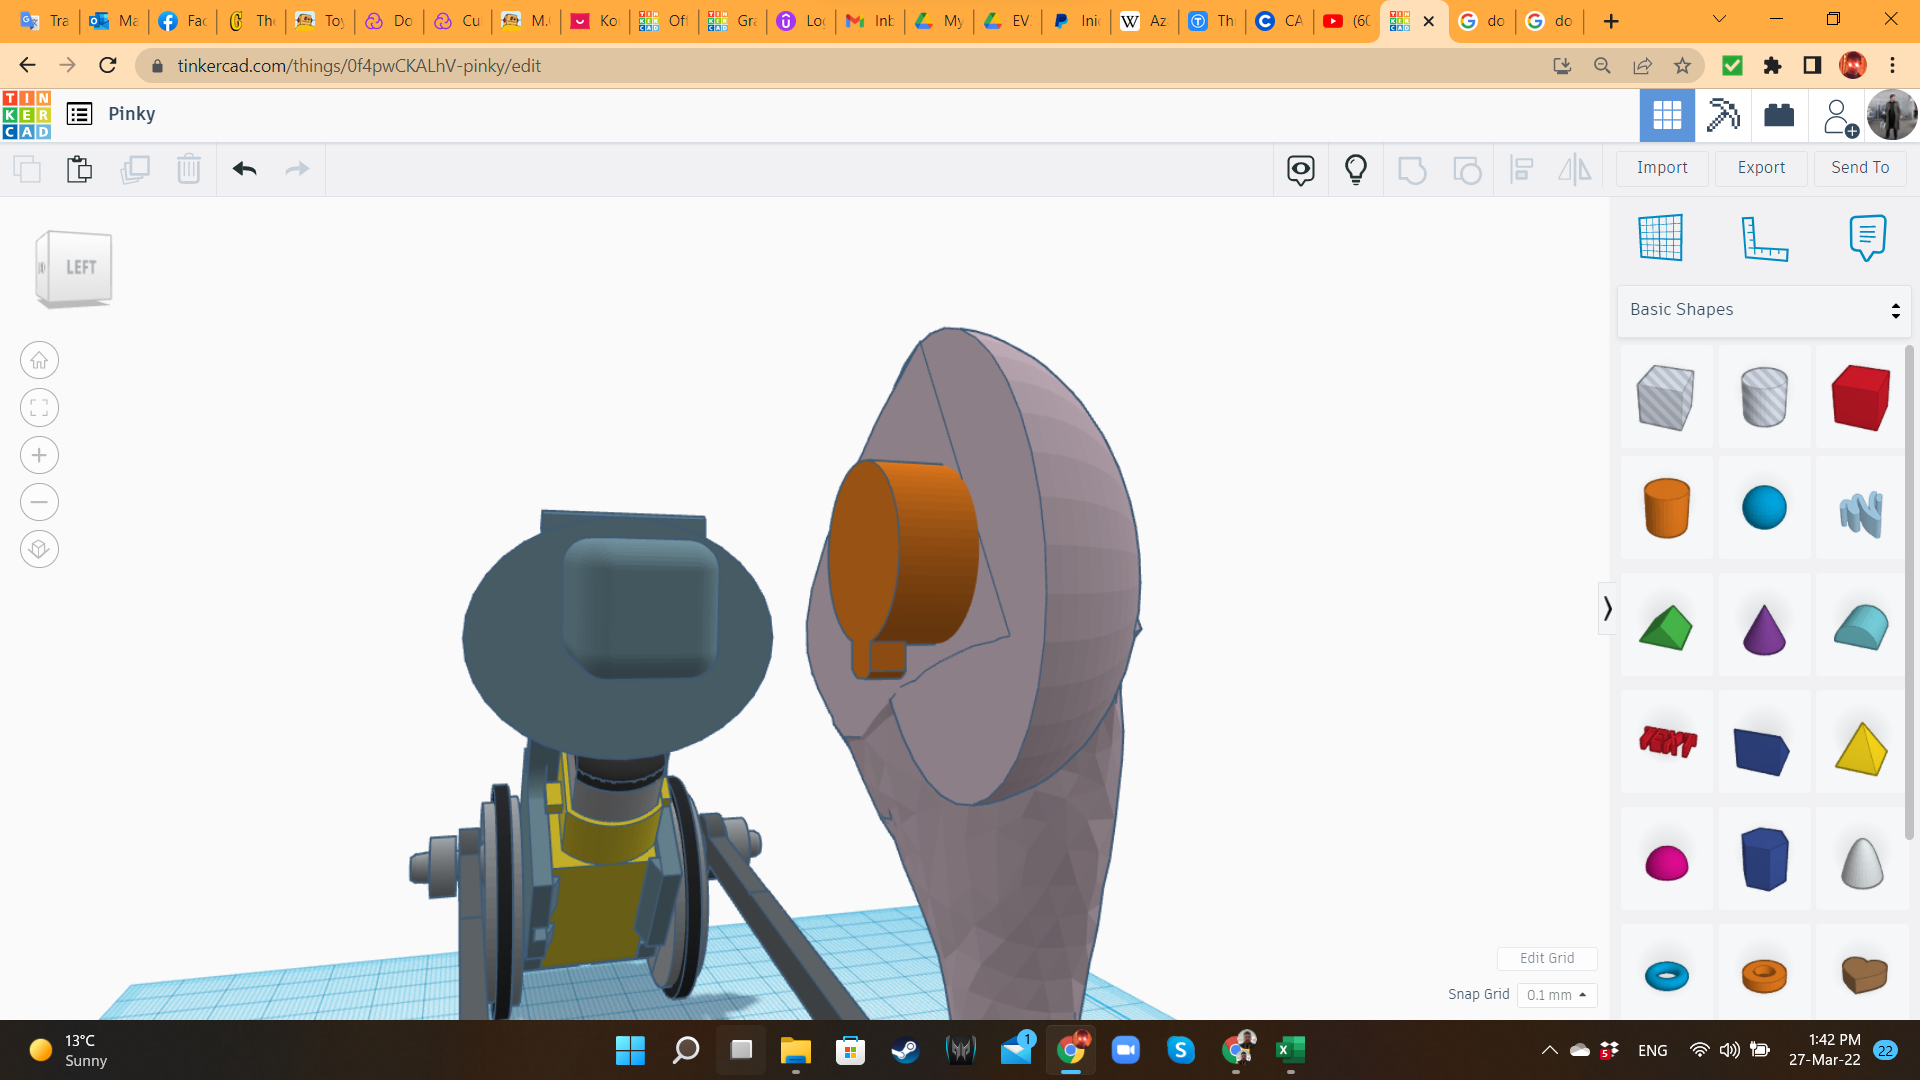
Task: Click the Home view icon
Action: (x=39, y=360)
